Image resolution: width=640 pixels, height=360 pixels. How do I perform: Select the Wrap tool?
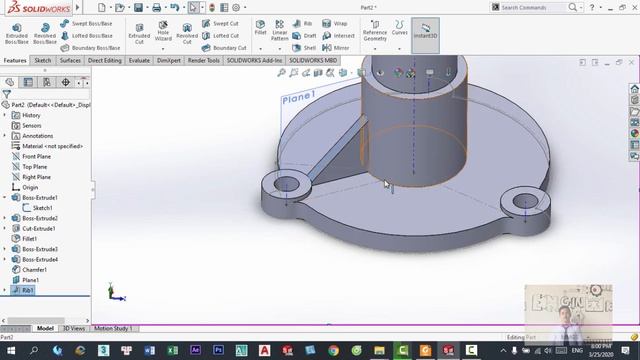click(335, 24)
